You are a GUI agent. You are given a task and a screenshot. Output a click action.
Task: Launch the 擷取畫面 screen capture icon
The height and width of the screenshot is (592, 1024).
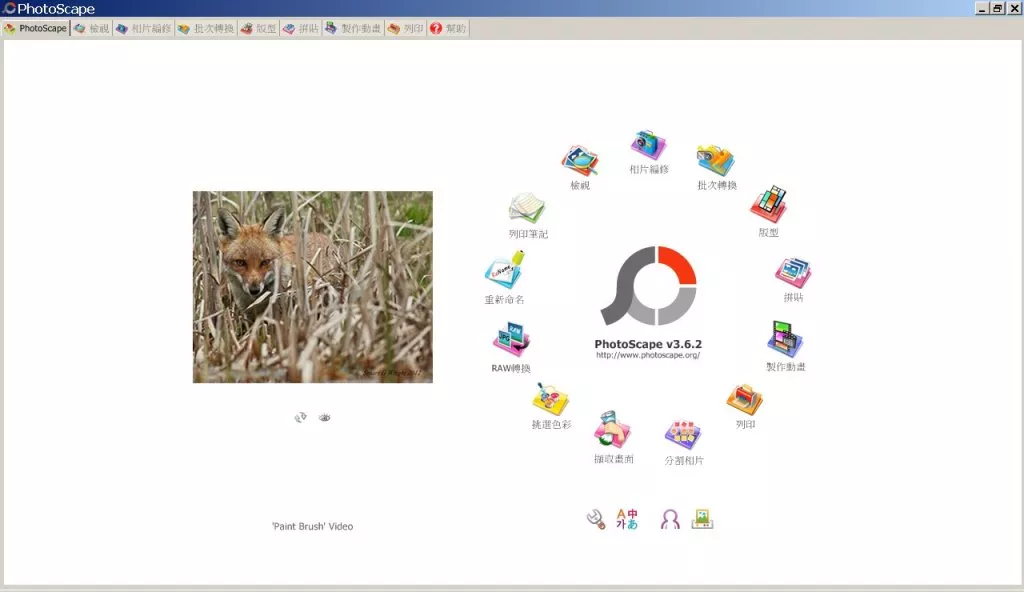coord(613,430)
